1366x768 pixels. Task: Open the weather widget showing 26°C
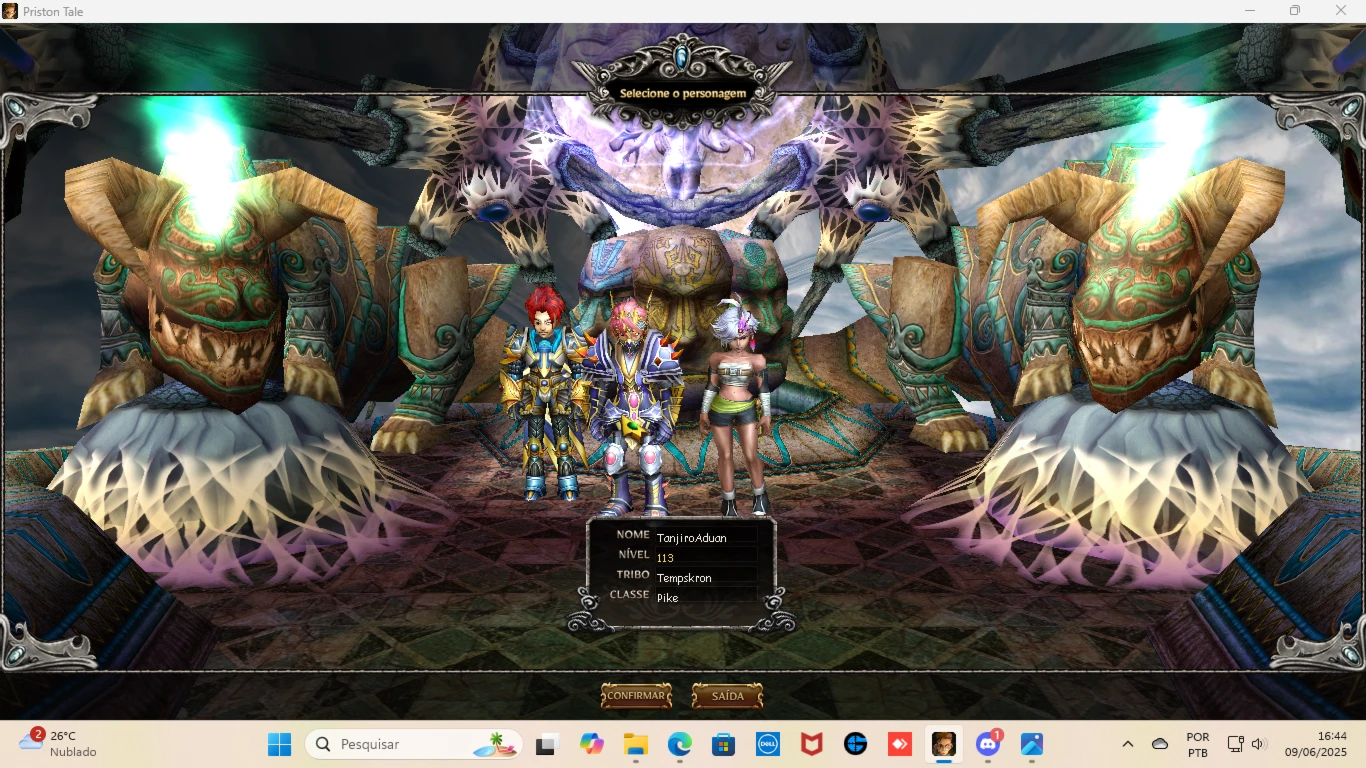pyautogui.click(x=60, y=744)
